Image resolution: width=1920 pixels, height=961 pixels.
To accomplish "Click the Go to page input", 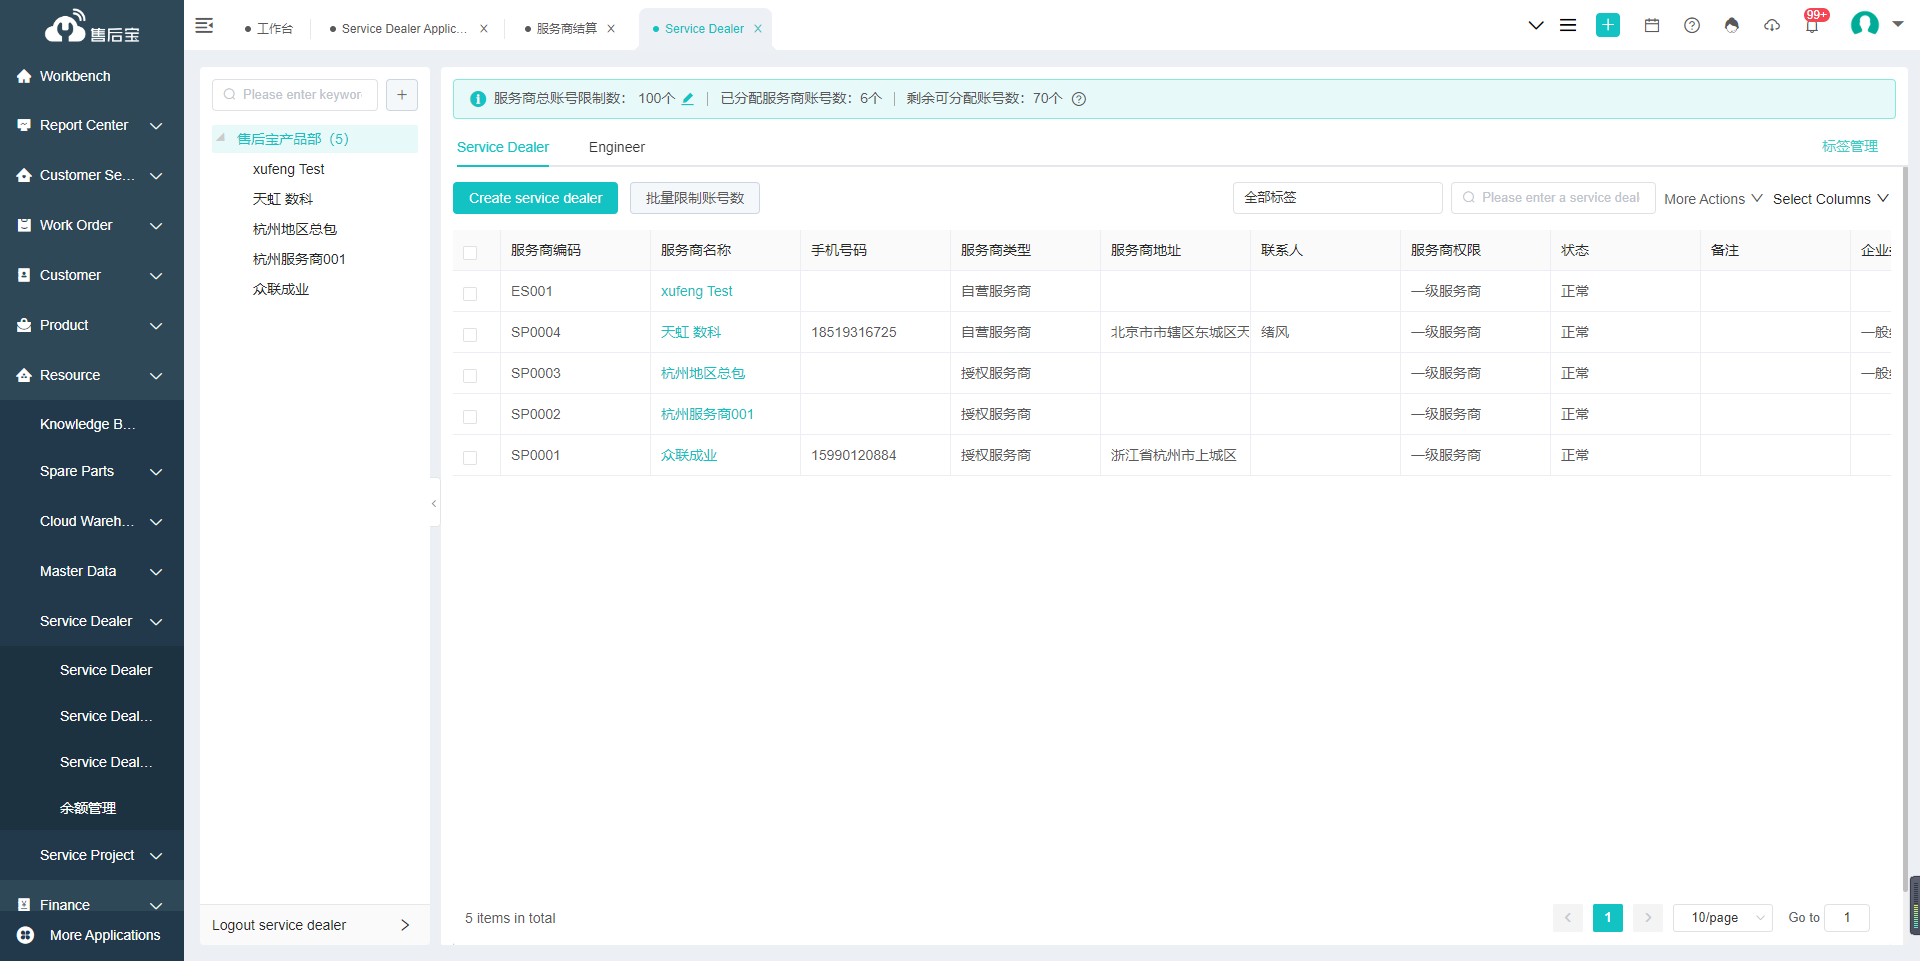I will tap(1847, 918).
